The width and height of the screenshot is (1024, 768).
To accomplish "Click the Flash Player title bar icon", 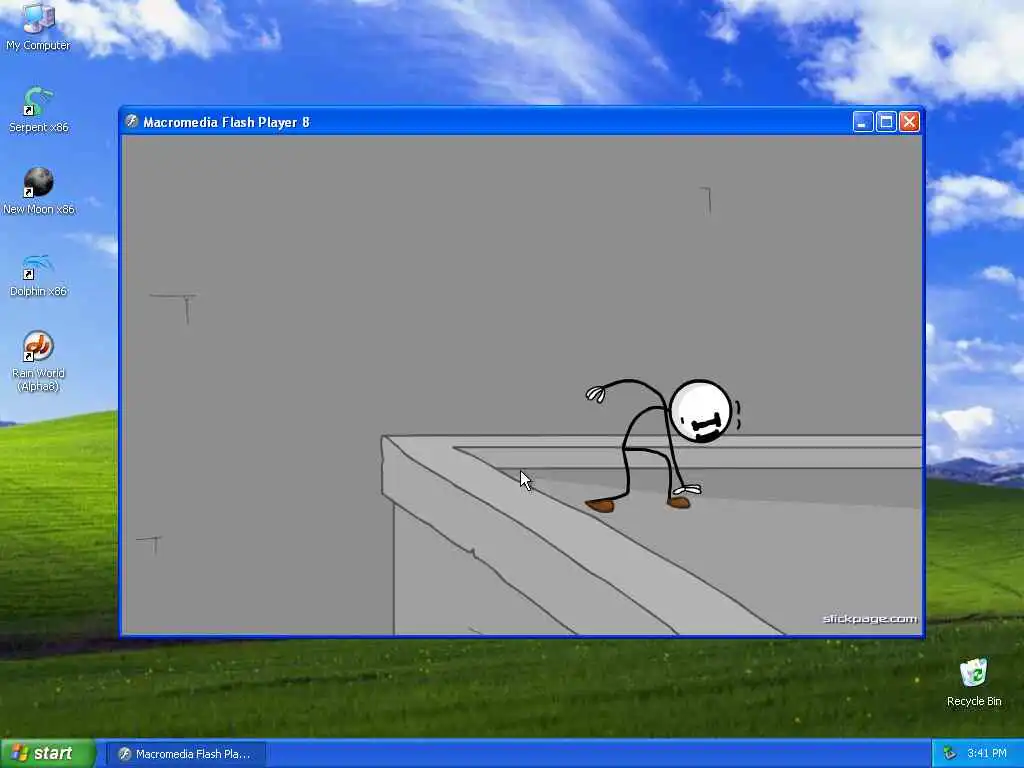I will coord(132,121).
